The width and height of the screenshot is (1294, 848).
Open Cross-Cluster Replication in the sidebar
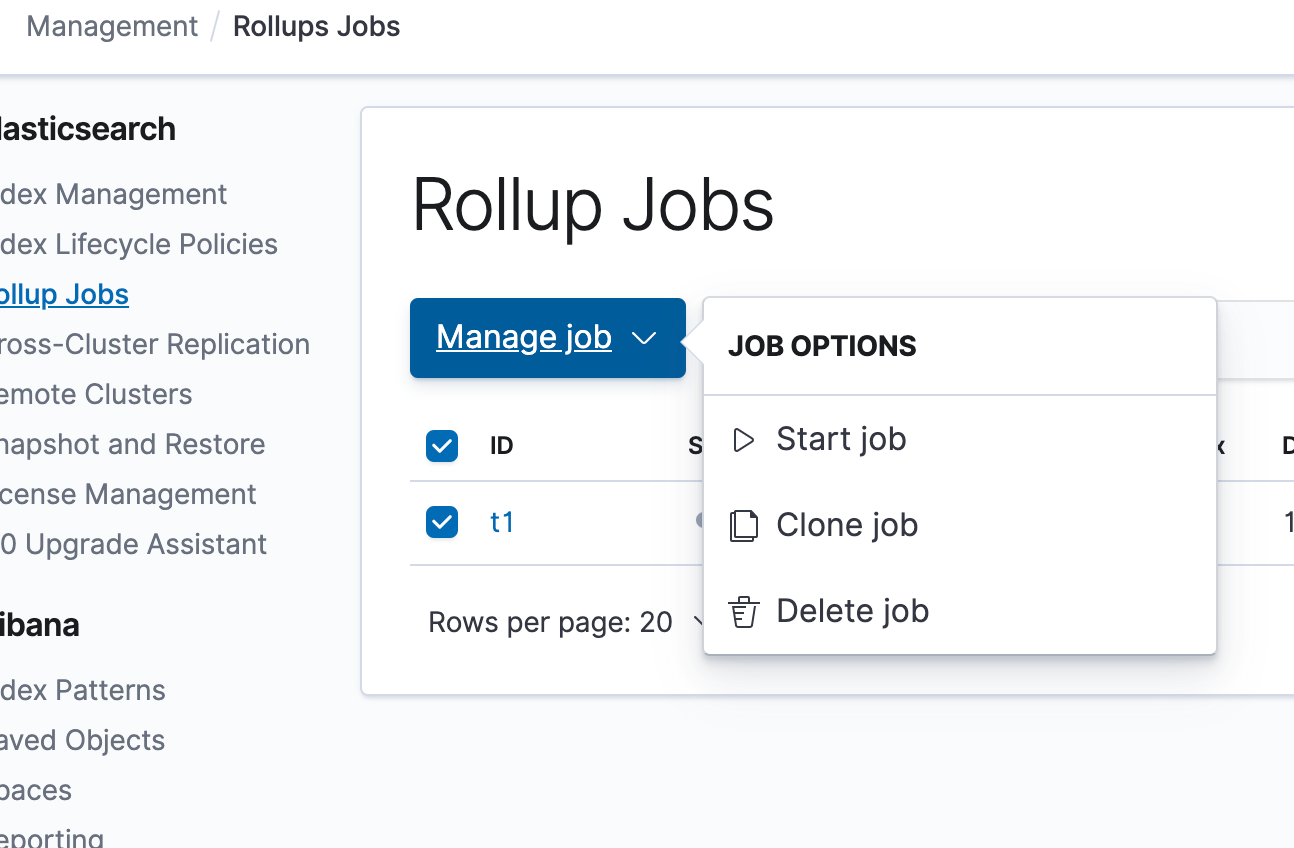[x=154, y=344]
